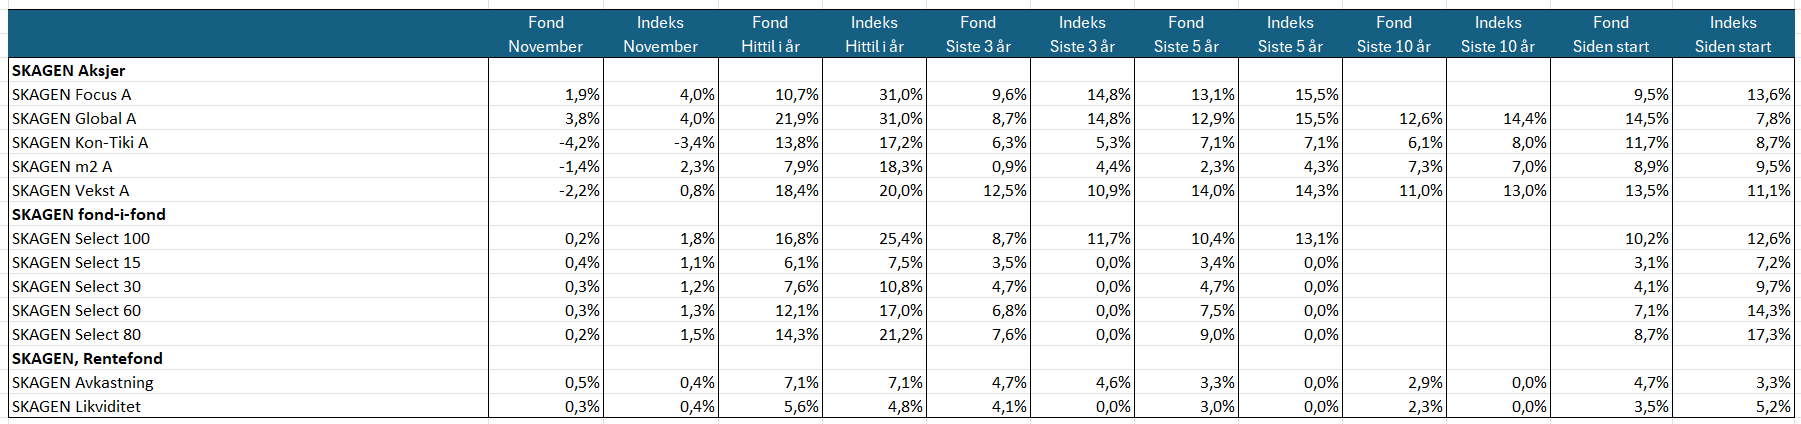Click the SKAGEN Aksjer section heading cell
Image resolution: width=1801 pixels, height=424 pixels.
(x=69, y=70)
